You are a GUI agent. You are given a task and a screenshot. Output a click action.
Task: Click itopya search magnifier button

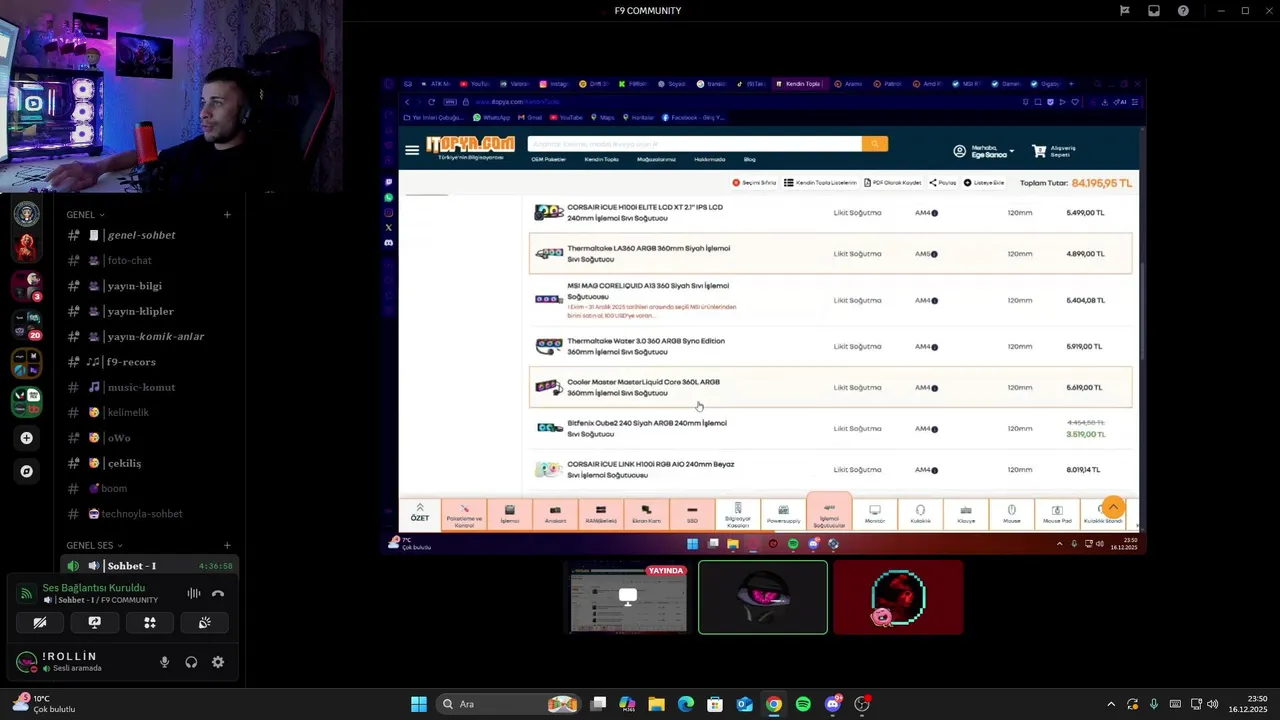coord(875,144)
